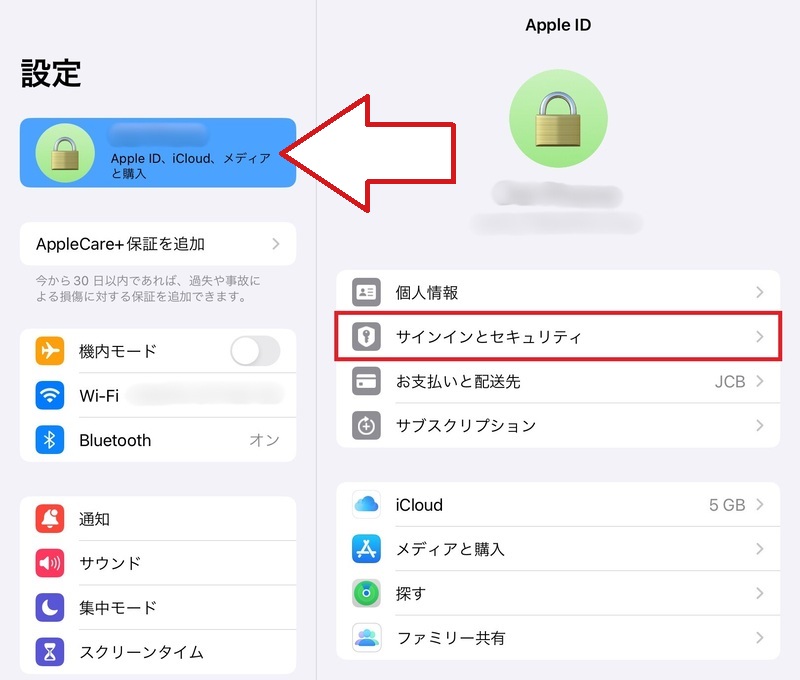Open 探す via the green Find My icon
Screen dimensions: 800x680
366,593
